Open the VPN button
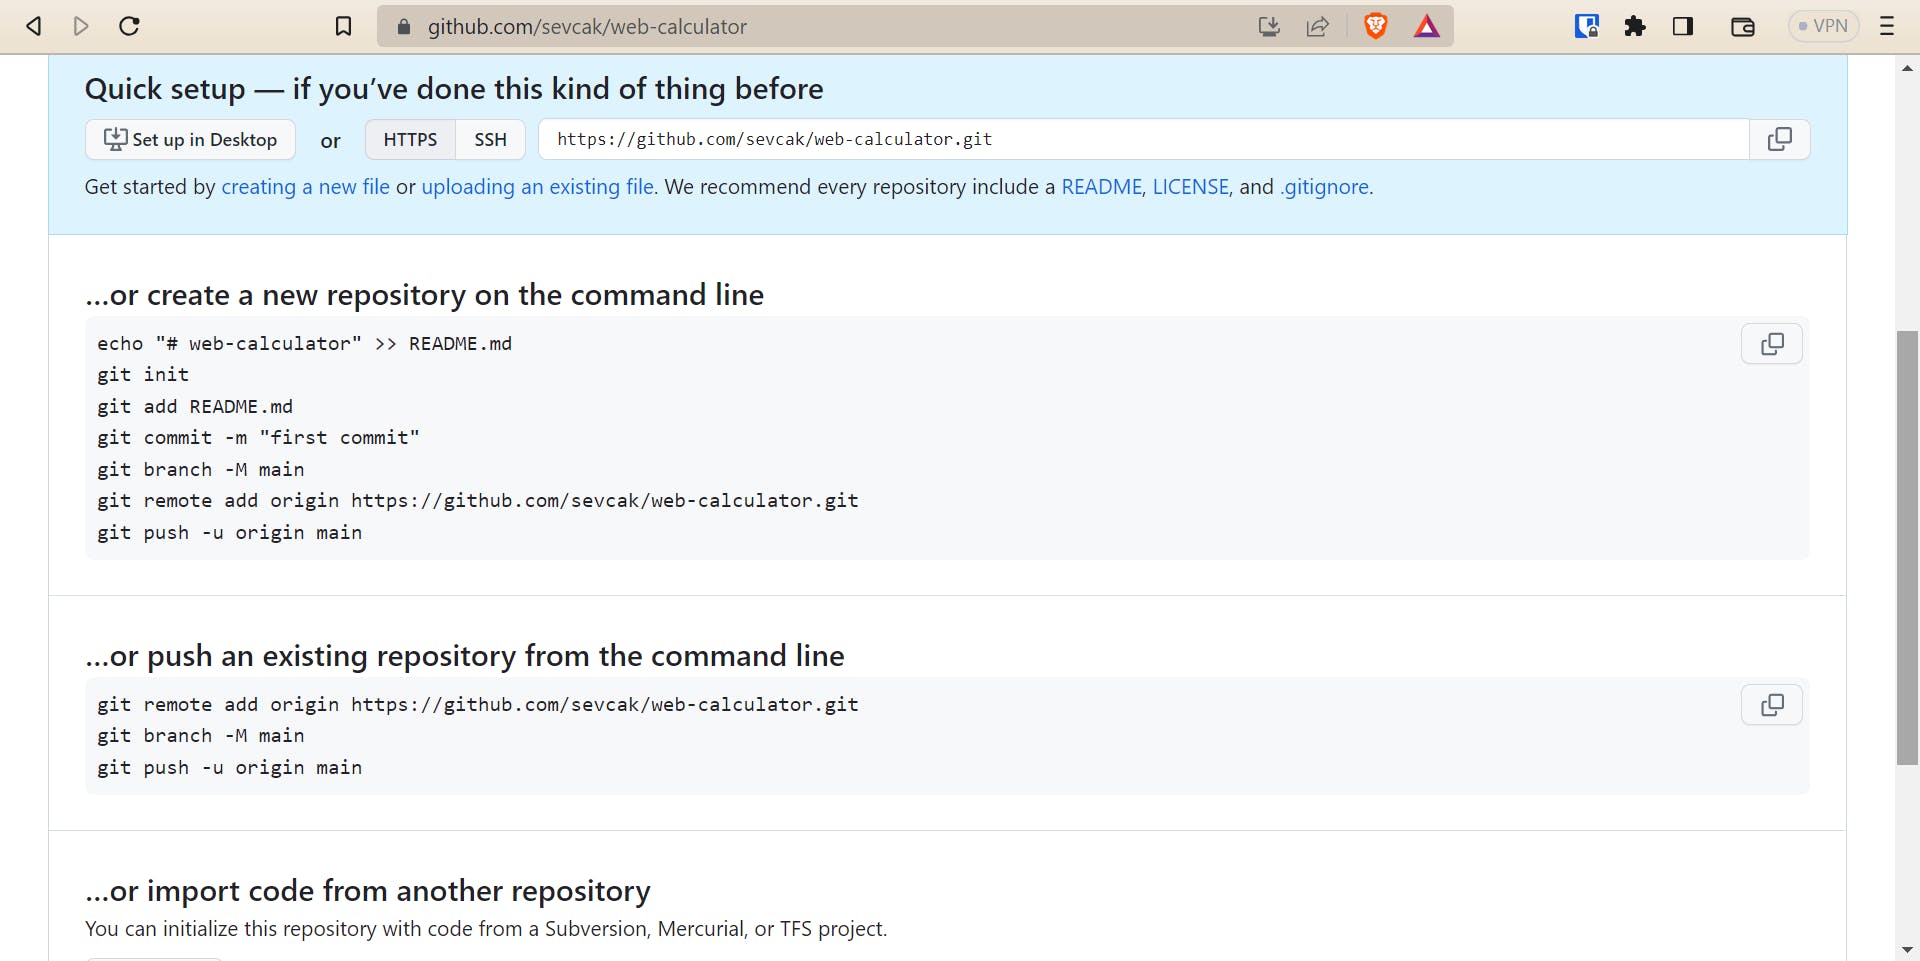 (1823, 26)
